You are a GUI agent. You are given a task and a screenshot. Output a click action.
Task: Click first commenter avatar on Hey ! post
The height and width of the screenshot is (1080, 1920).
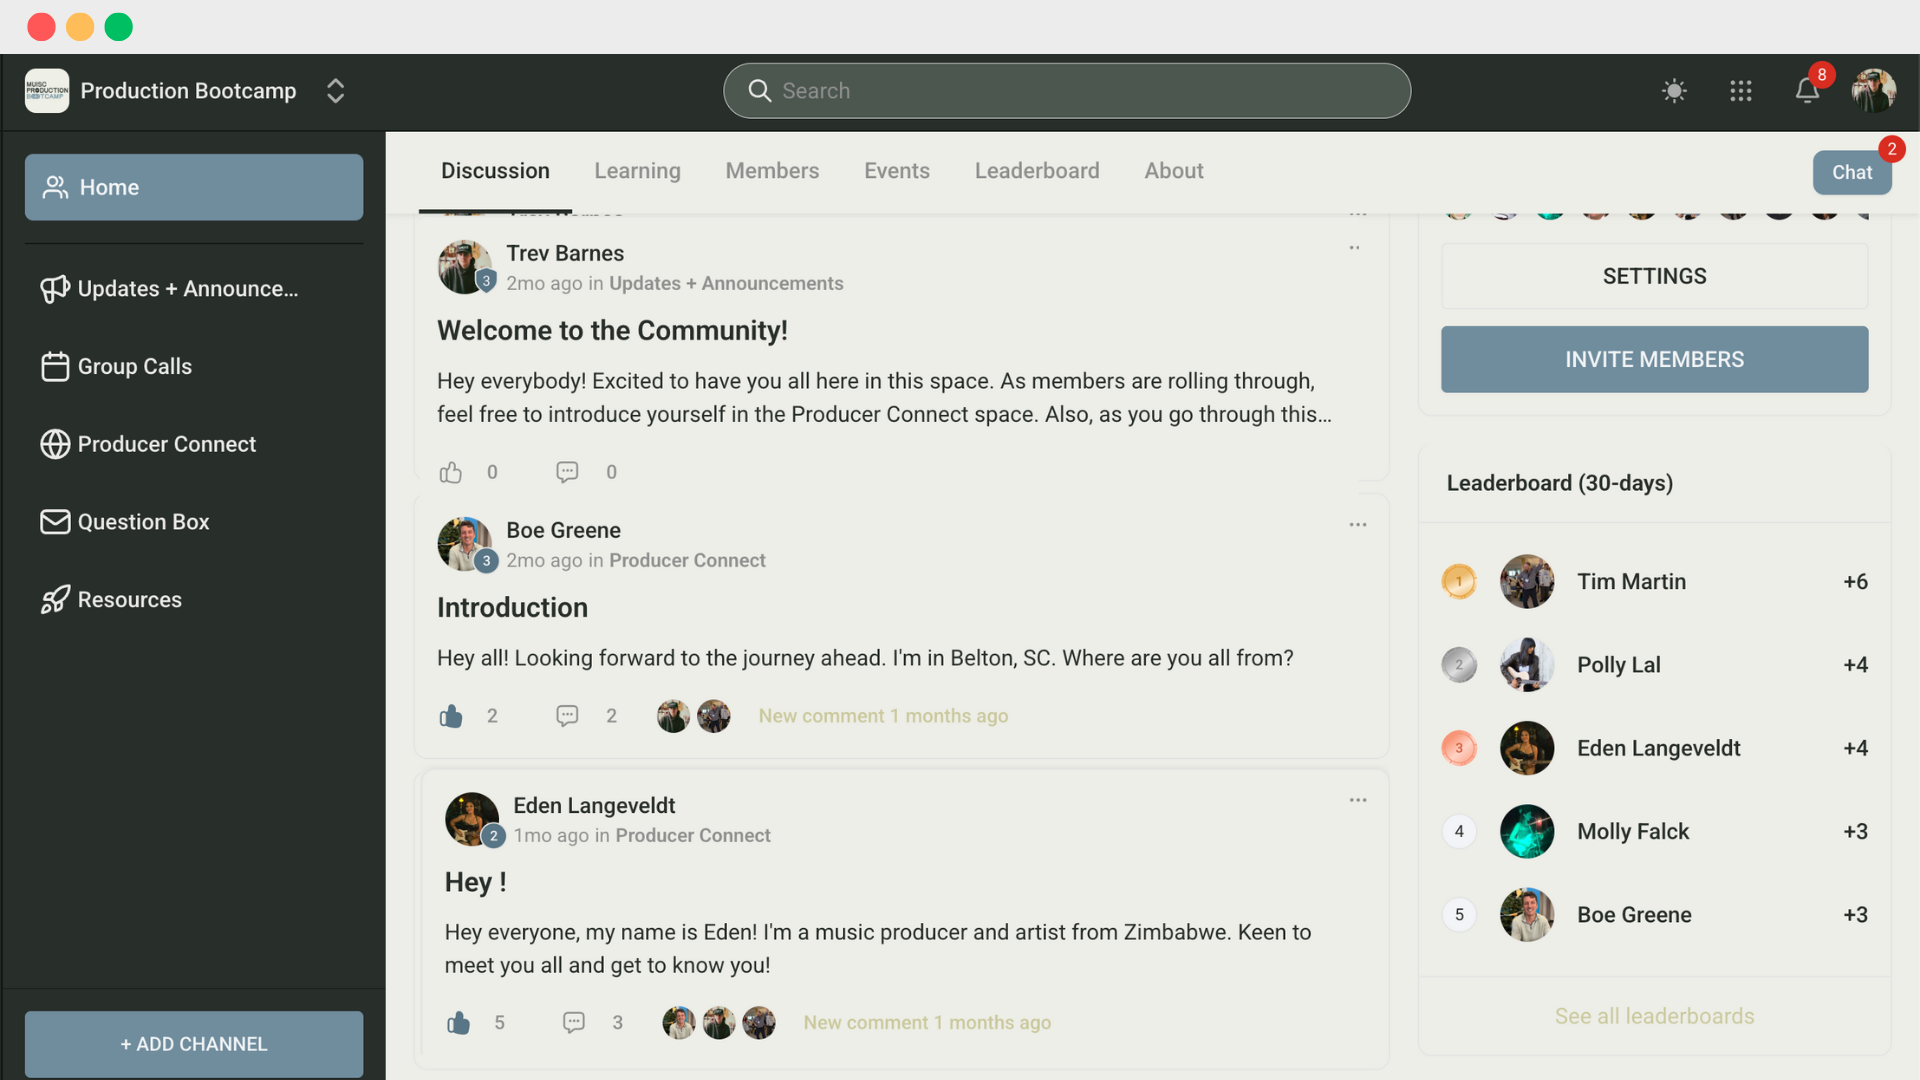pos(679,1023)
